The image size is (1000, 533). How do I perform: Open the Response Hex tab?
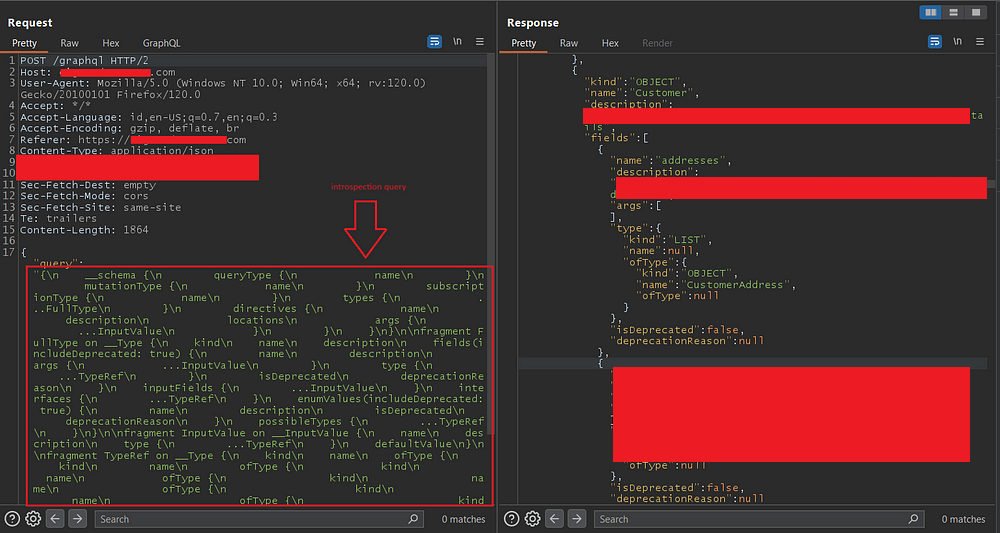click(x=610, y=43)
